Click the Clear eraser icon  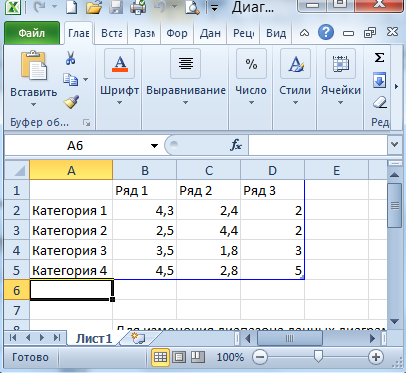point(380,102)
